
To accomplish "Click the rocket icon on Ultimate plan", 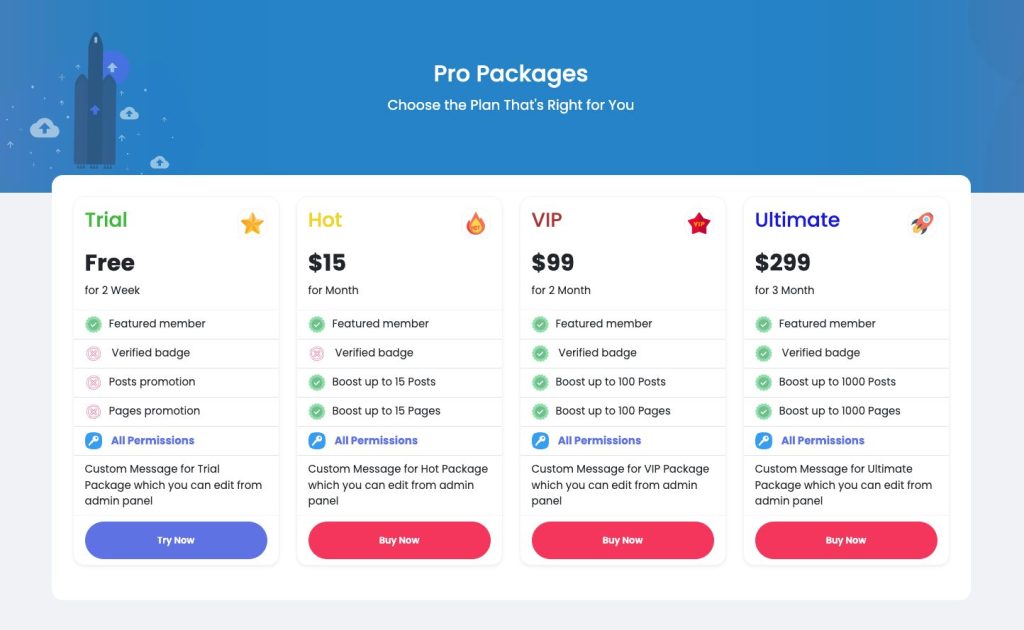I will 922,223.
